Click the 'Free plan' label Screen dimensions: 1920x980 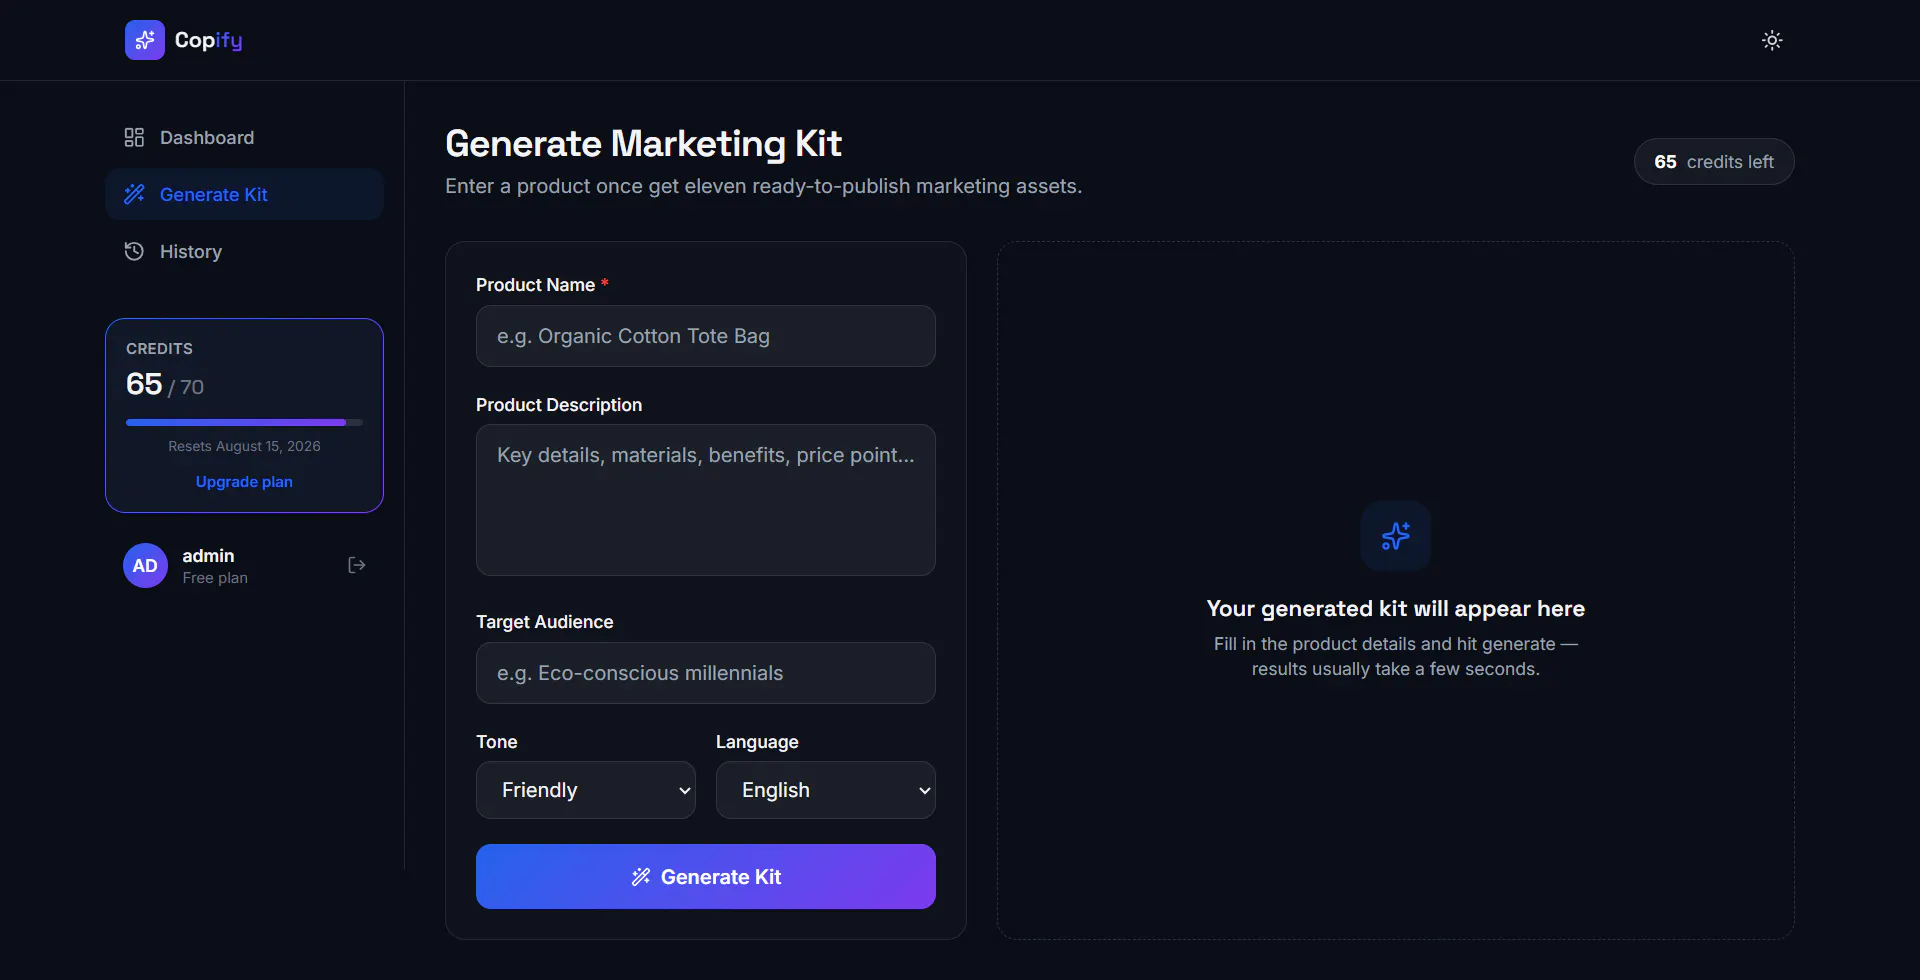pos(215,578)
